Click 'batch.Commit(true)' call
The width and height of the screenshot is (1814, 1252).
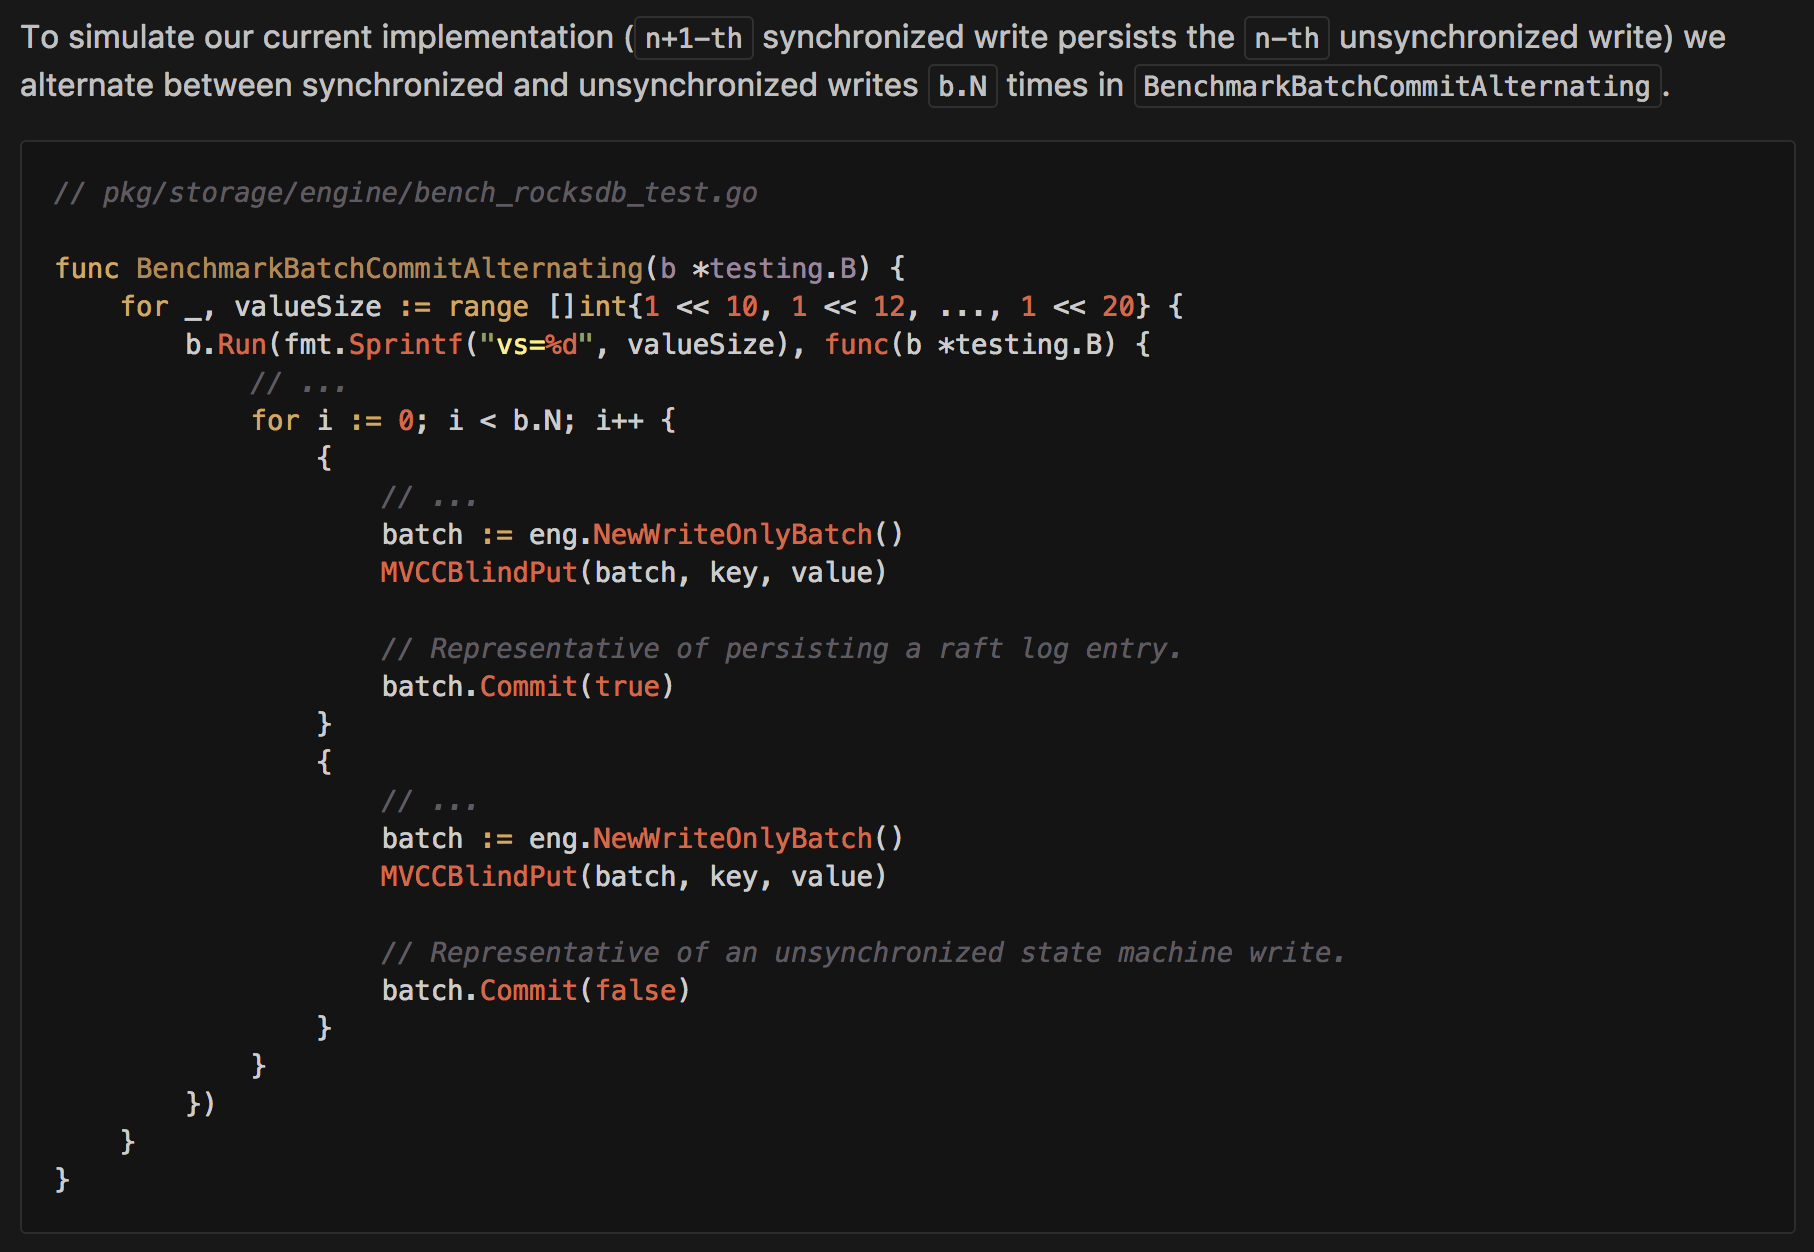click(528, 686)
